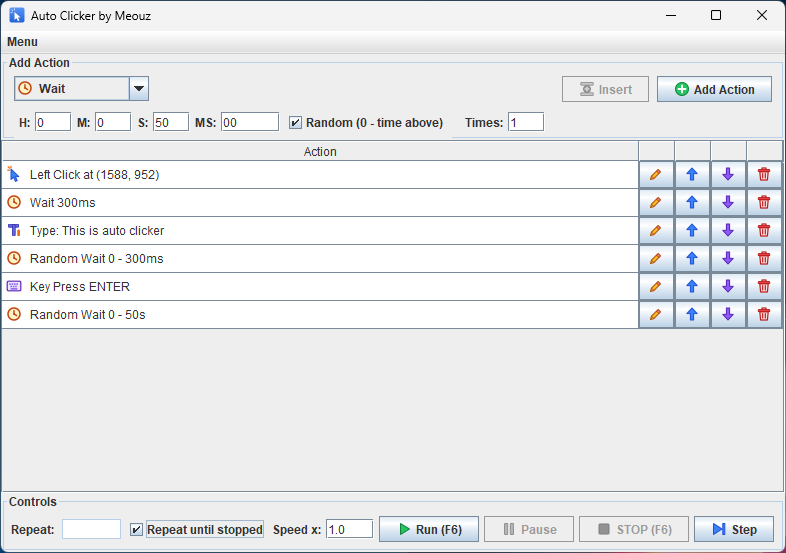Select the Random Wait 0 - 300ms row
Viewport: 786px width, 553px height.
tap(320, 259)
